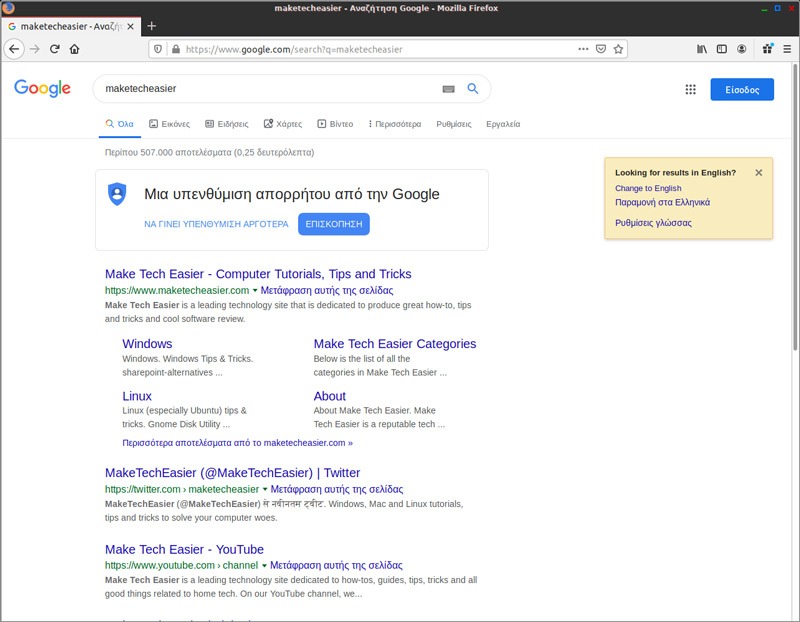This screenshot has width=800, height=622.
Task: Open the Firefox Library icon
Action: point(703,46)
